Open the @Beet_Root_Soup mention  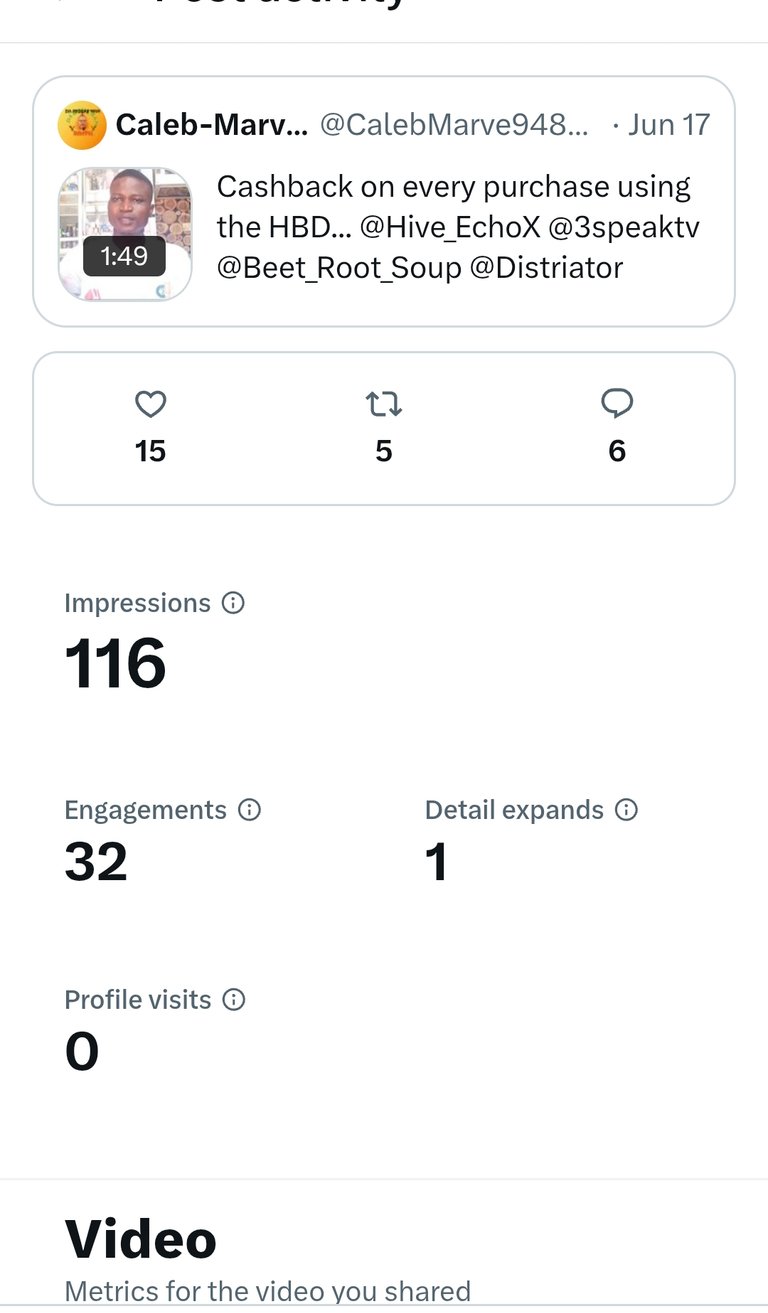tap(339, 268)
